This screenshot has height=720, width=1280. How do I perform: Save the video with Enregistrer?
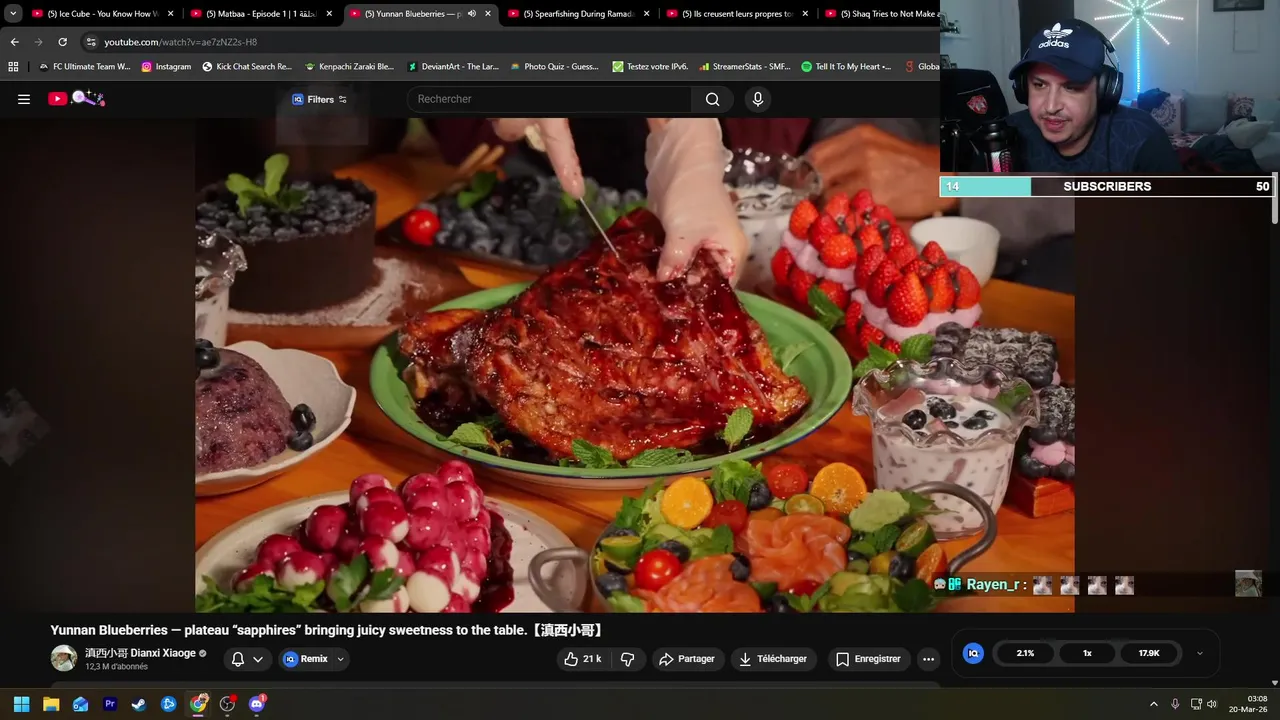pos(868,659)
